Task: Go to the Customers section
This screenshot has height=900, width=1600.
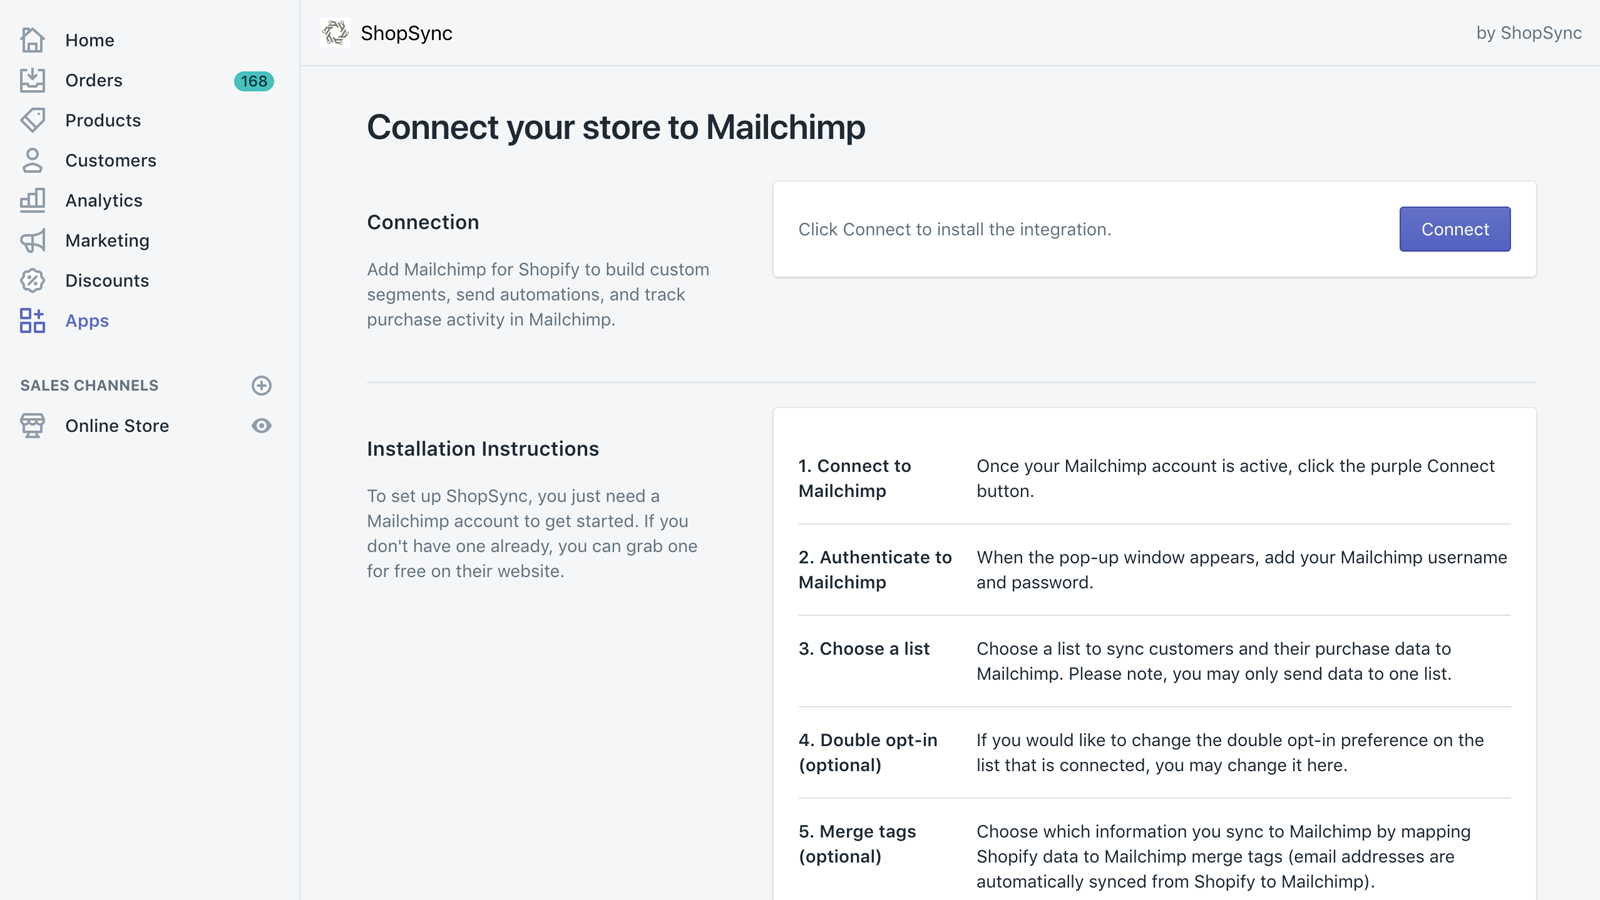Action: (x=110, y=160)
